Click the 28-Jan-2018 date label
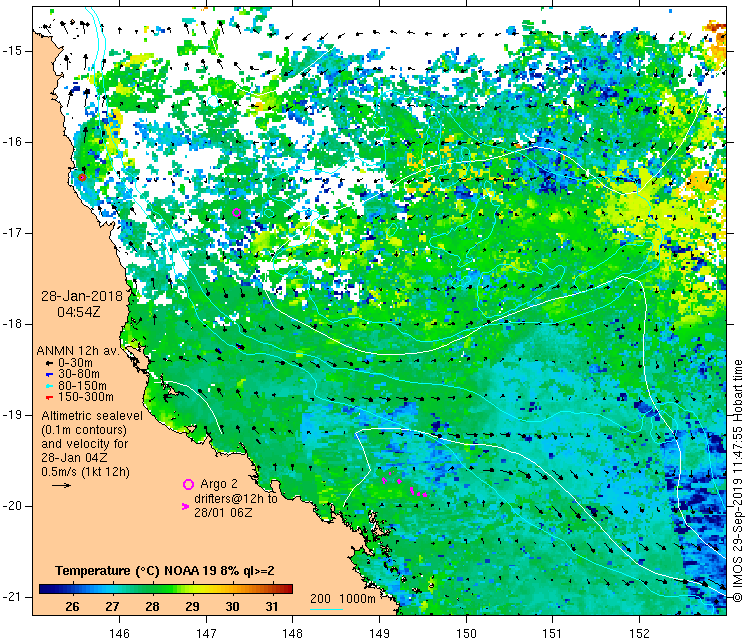The height and width of the screenshot is (640, 750). [82, 296]
